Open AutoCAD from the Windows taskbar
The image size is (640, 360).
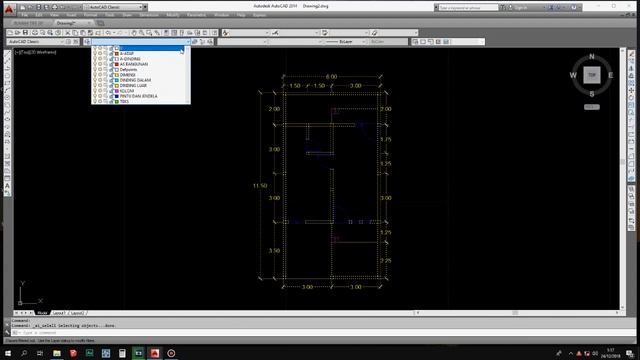click(x=155, y=353)
